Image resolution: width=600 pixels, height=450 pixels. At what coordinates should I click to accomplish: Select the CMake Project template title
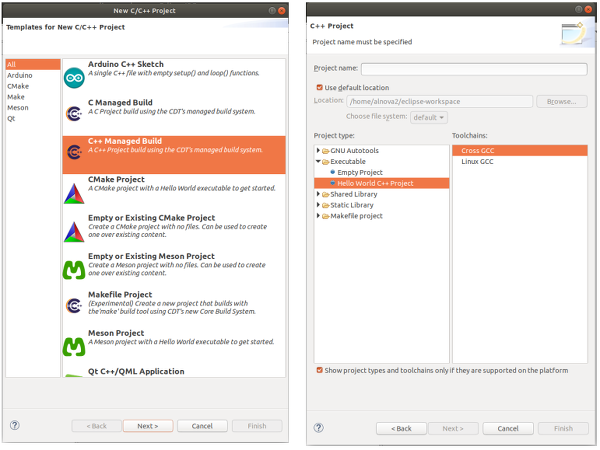tap(116, 179)
